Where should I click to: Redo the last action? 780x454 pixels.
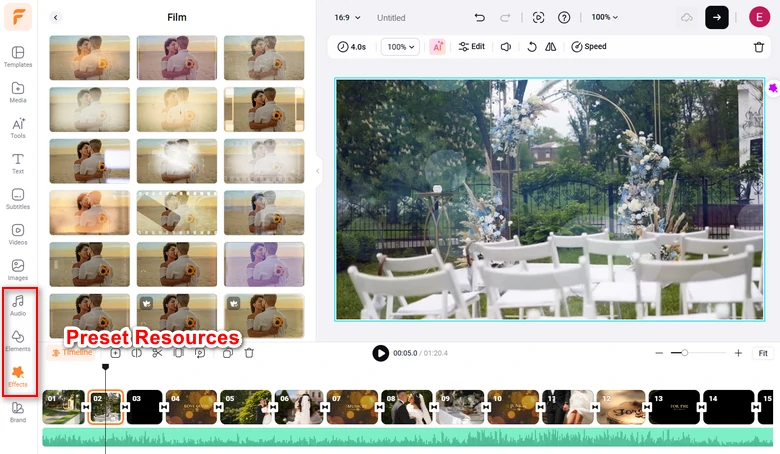pos(505,17)
